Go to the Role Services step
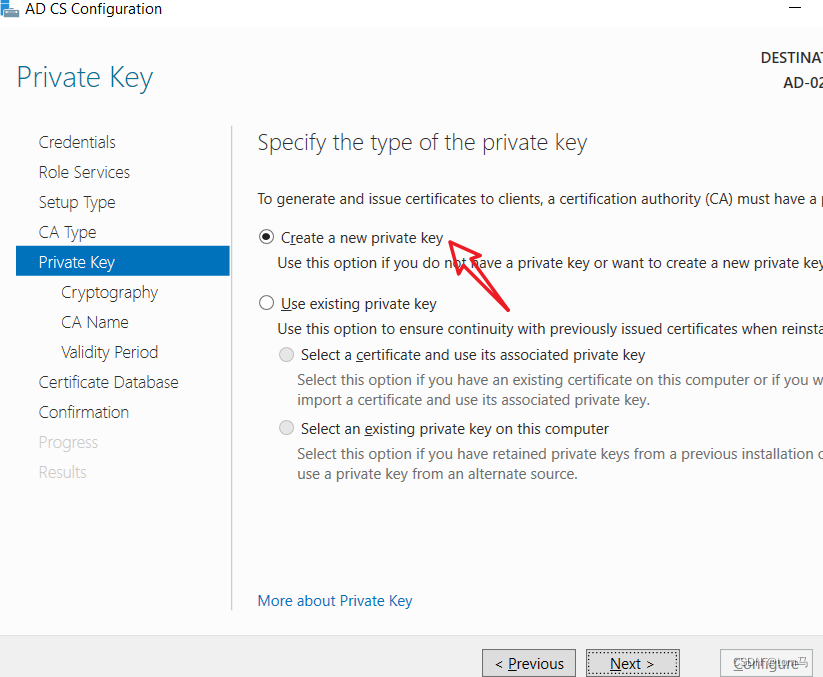Viewport: 823px width, 677px height. tap(84, 172)
